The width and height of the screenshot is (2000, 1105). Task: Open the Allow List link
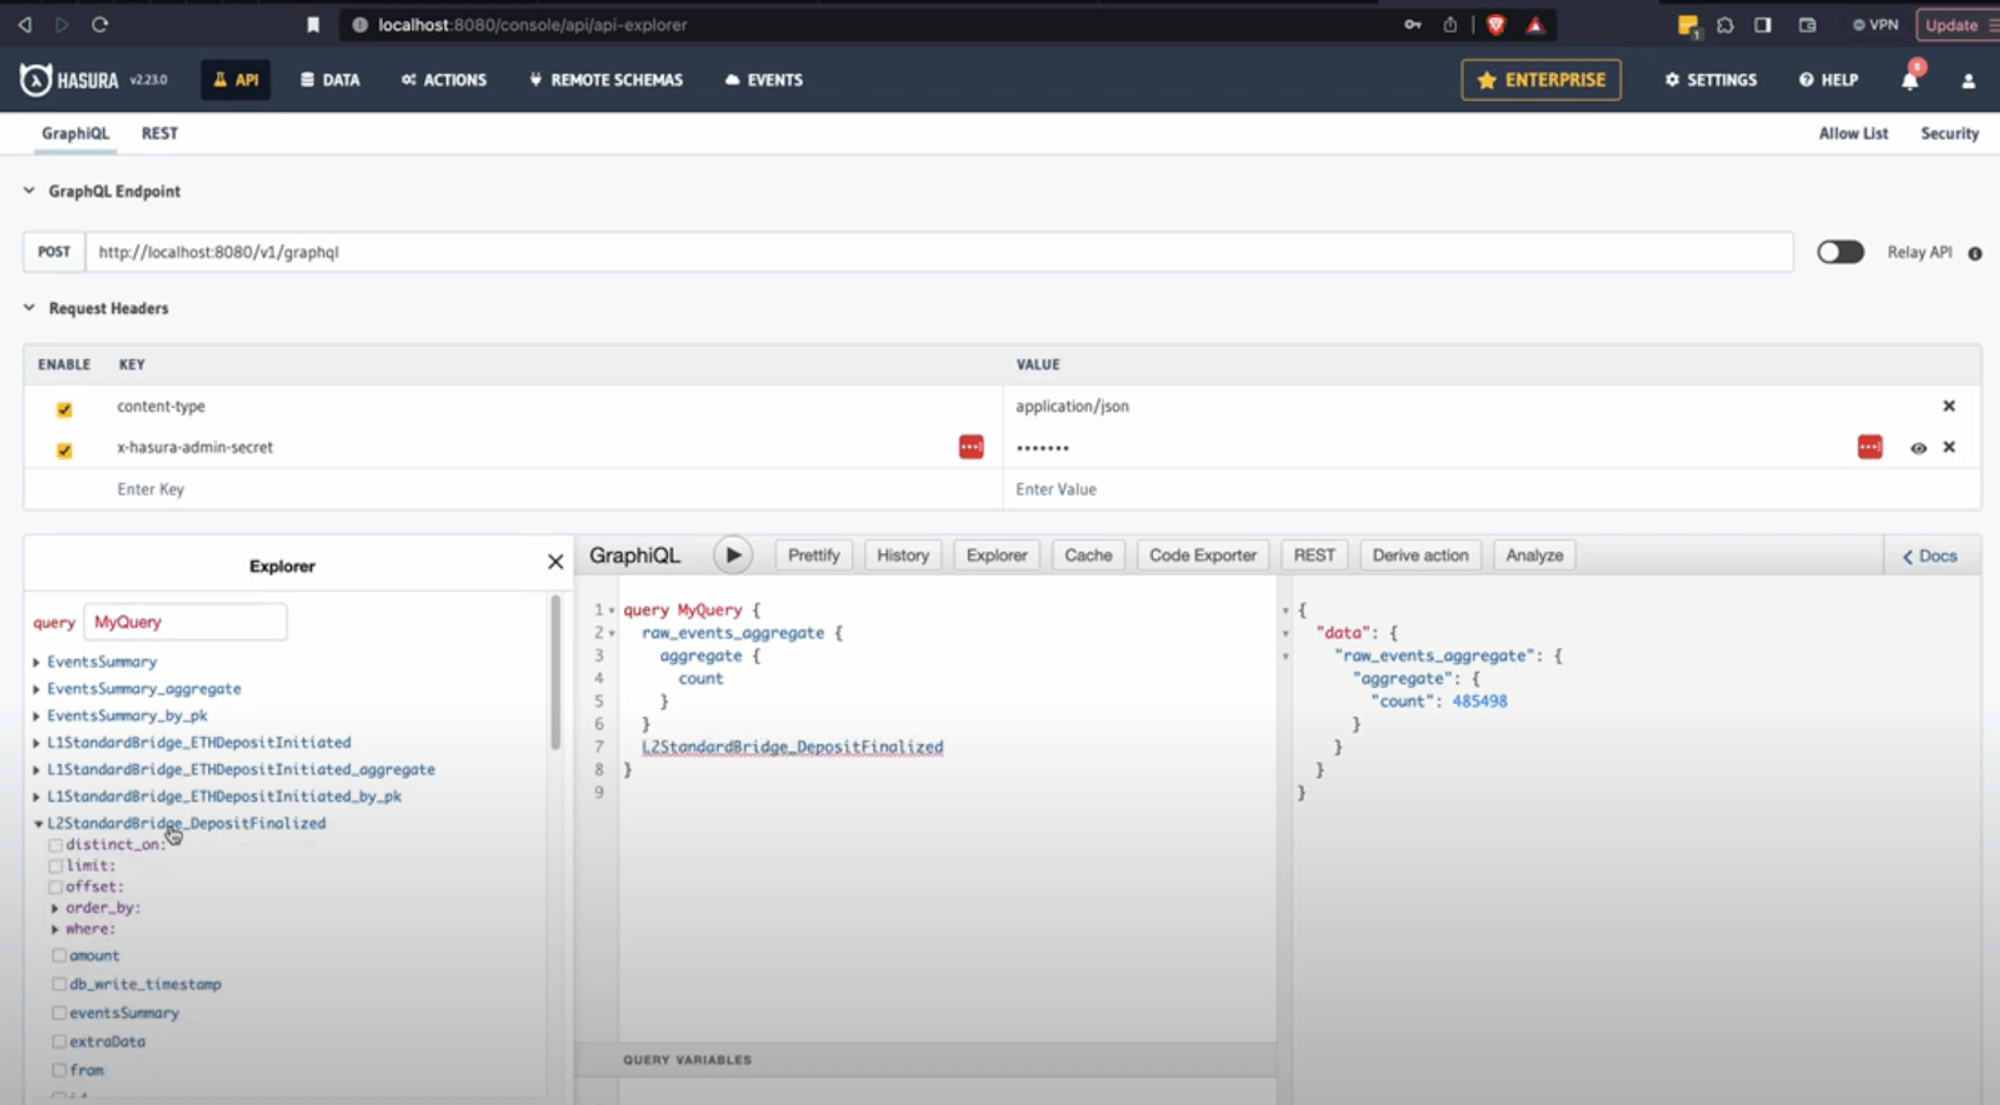click(x=1853, y=133)
